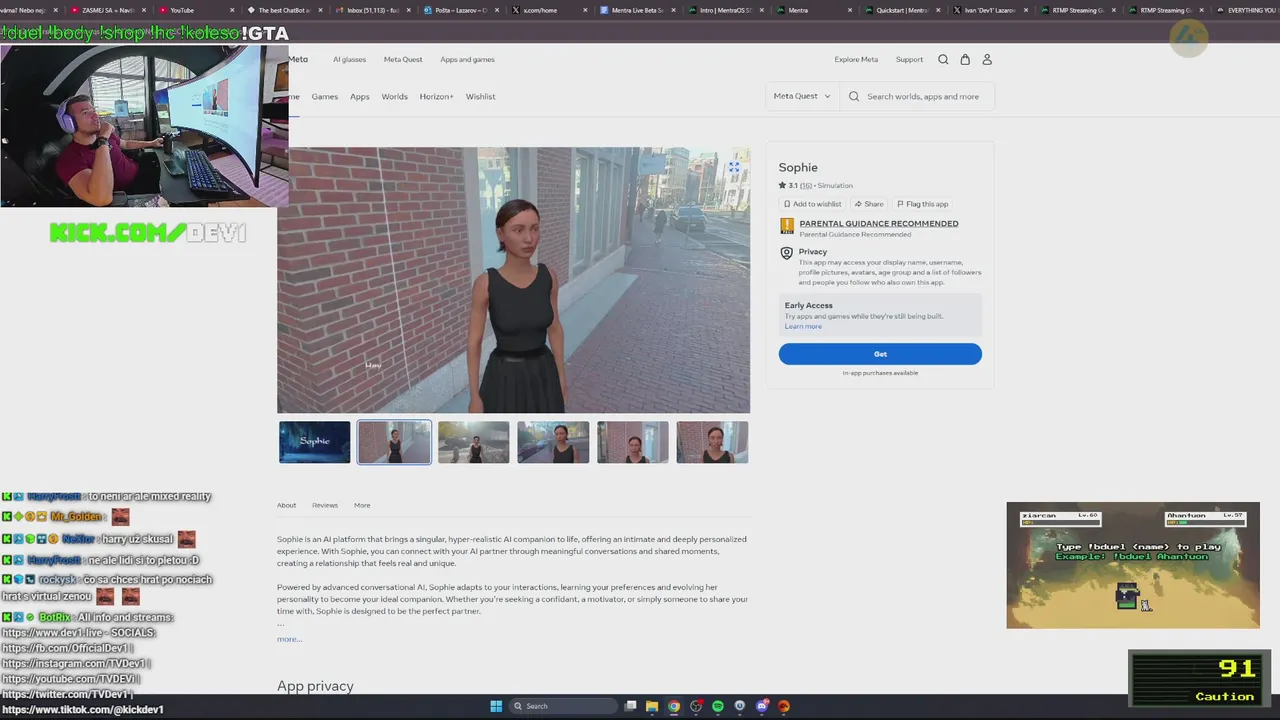Open the user account profile icon
The width and height of the screenshot is (1280, 720).
987,60
